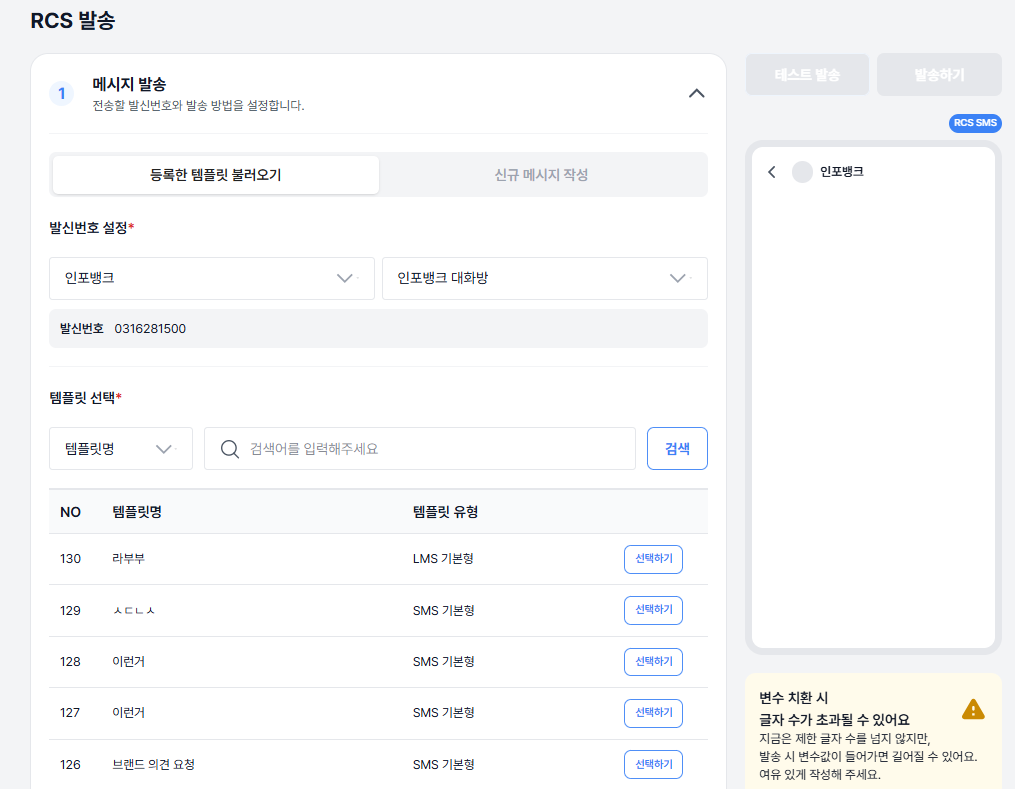
Task: Pick 선택하기 for template number 128
Action: click(x=652, y=661)
